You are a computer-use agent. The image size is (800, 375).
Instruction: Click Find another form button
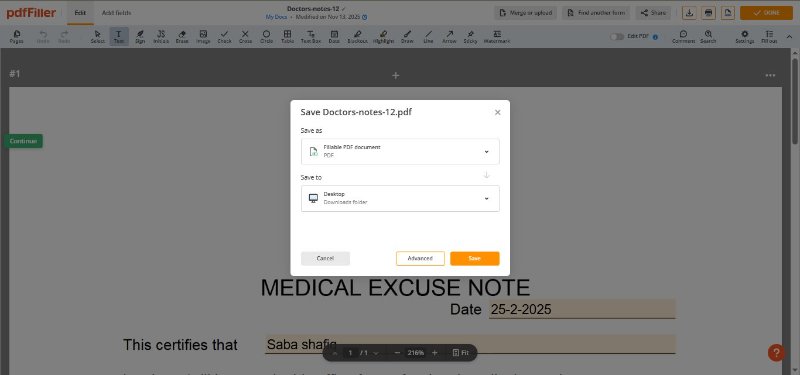point(596,13)
